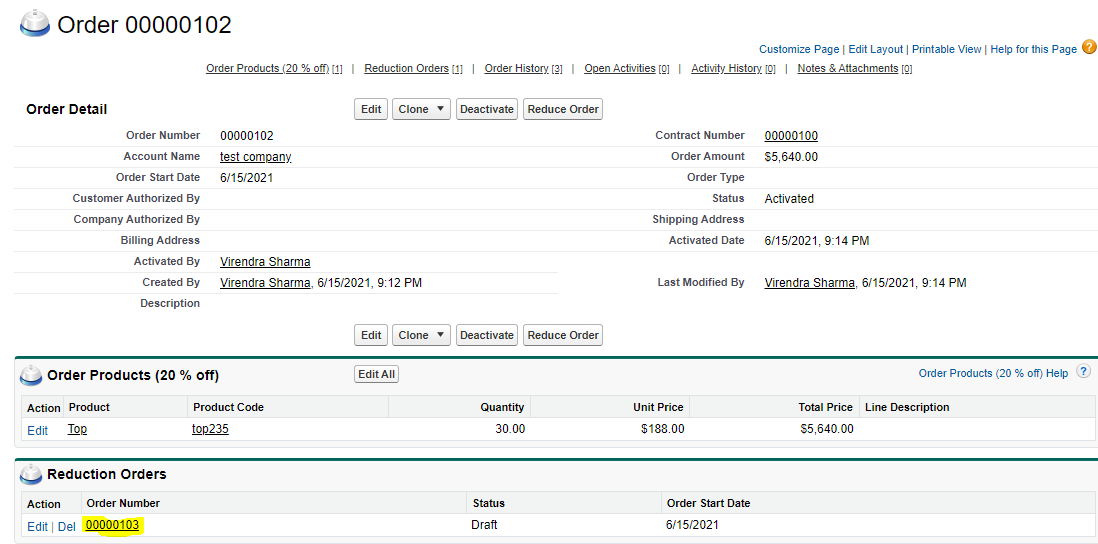
Task: Click the Order Products section help question mark icon
Action: pyautogui.click(x=1083, y=372)
